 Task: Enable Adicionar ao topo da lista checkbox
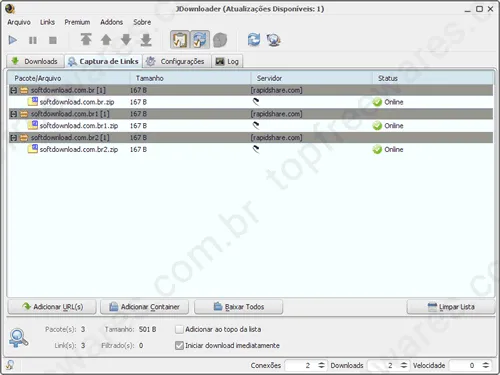179,329
